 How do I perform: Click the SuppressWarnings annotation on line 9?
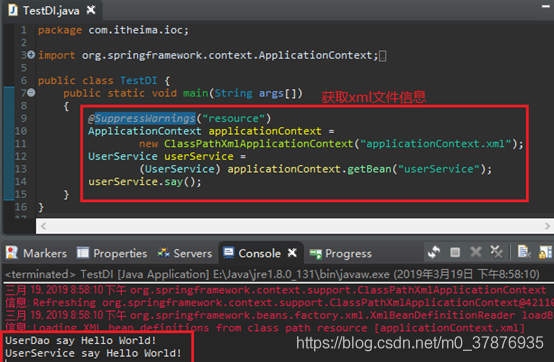(145, 118)
